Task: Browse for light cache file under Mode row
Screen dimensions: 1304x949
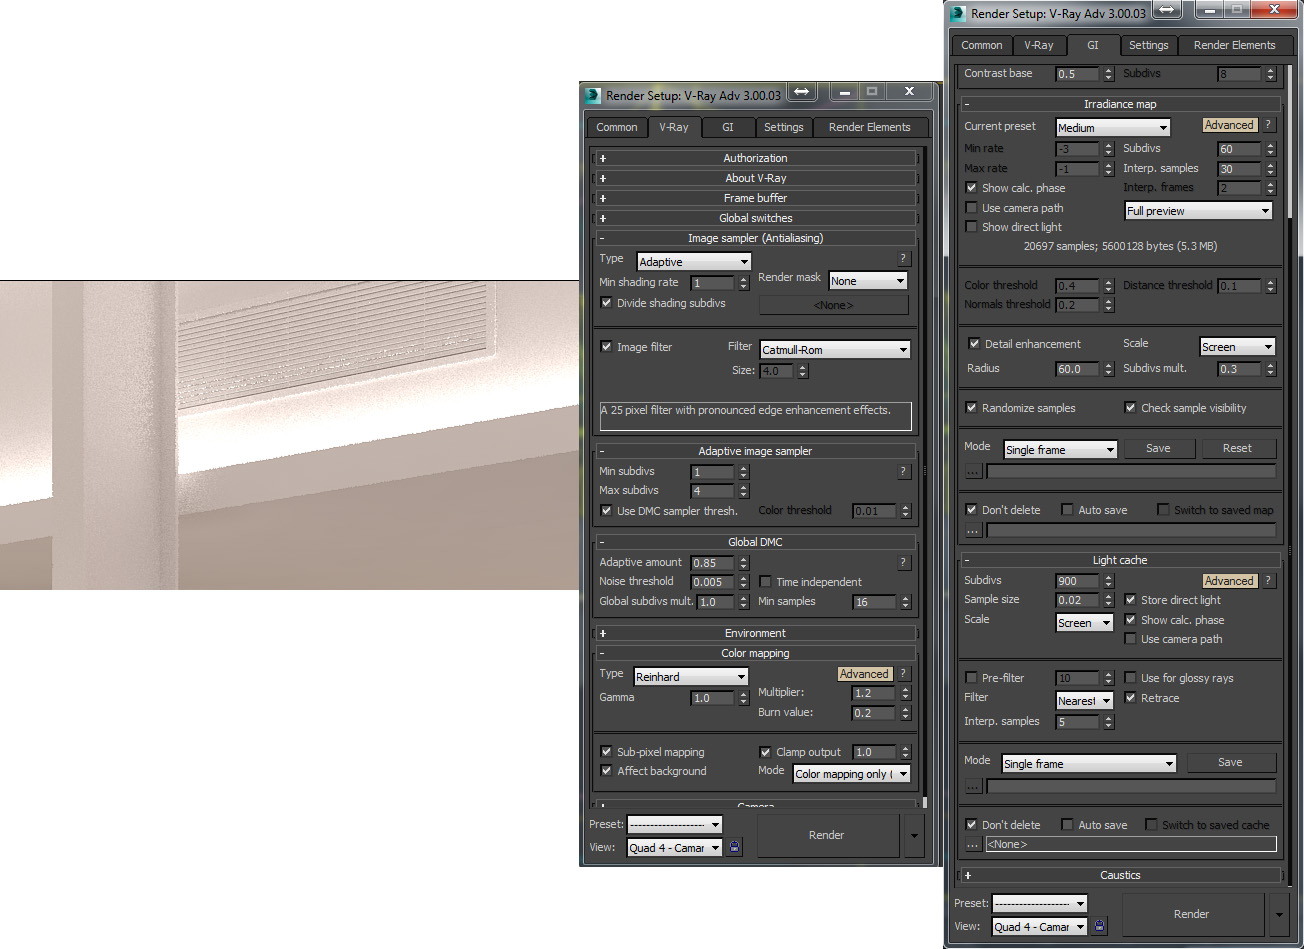Action: click(x=973, y=786)
